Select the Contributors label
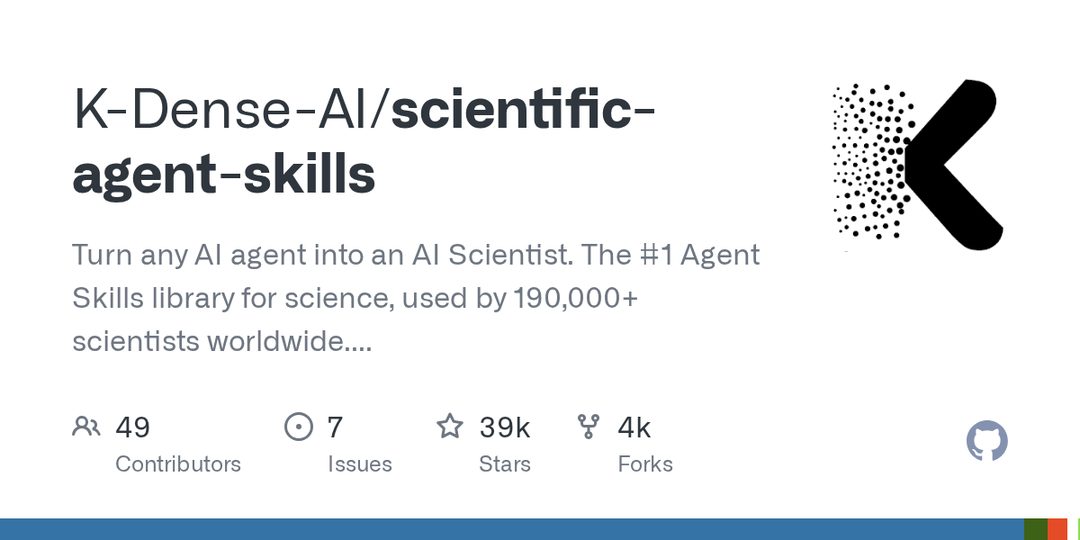The width and height of the screenshot is (1080, 540). point(178,464)
